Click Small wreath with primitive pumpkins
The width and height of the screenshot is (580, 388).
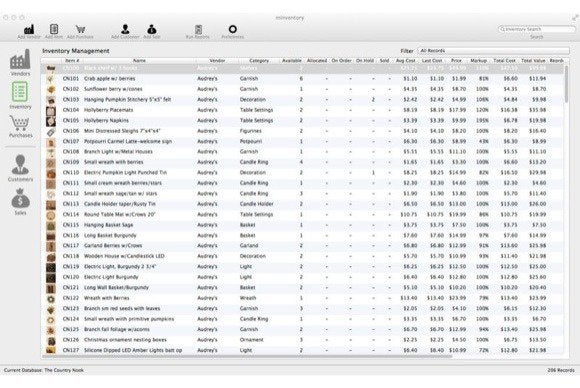tap(129, 319)
